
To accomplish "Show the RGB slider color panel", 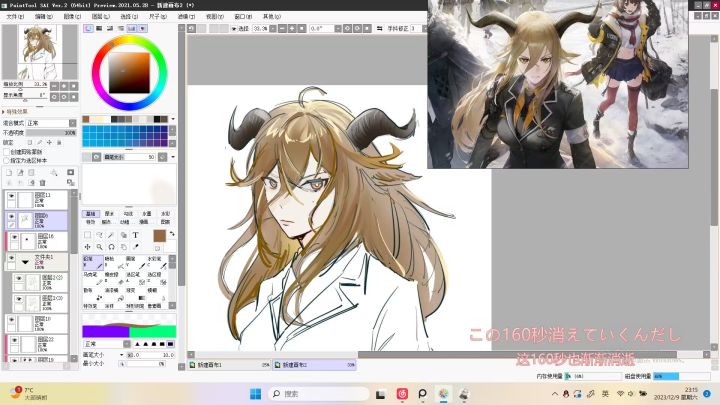I will tap(99, 28).
